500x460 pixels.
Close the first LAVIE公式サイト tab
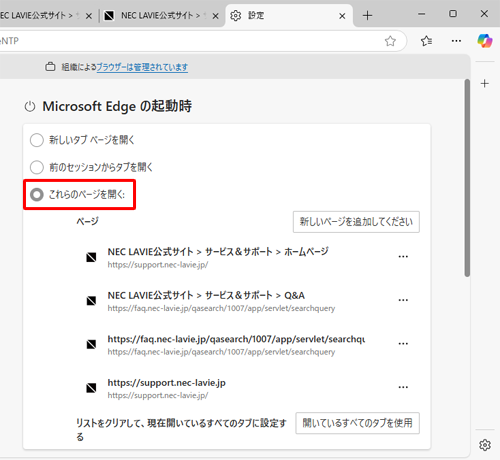coord(89,16)
